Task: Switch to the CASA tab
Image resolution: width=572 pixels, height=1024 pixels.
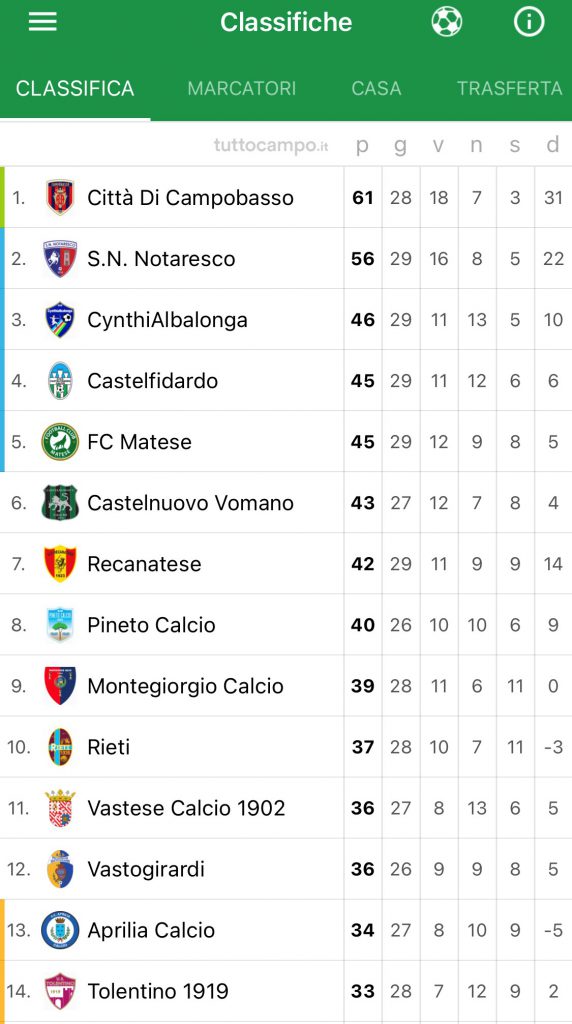Action: click(x=376, y=88)
